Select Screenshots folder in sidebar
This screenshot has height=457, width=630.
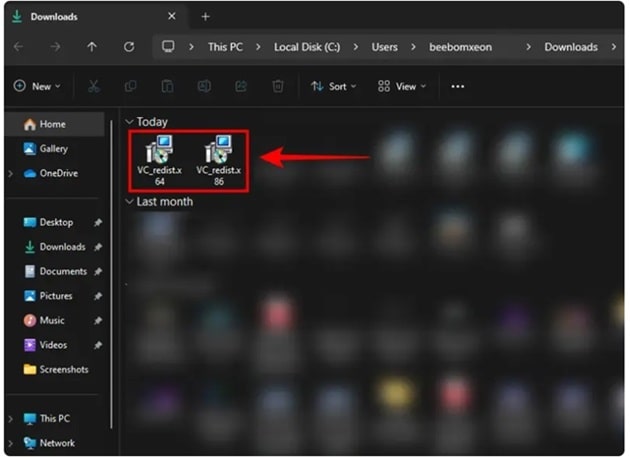63,369
